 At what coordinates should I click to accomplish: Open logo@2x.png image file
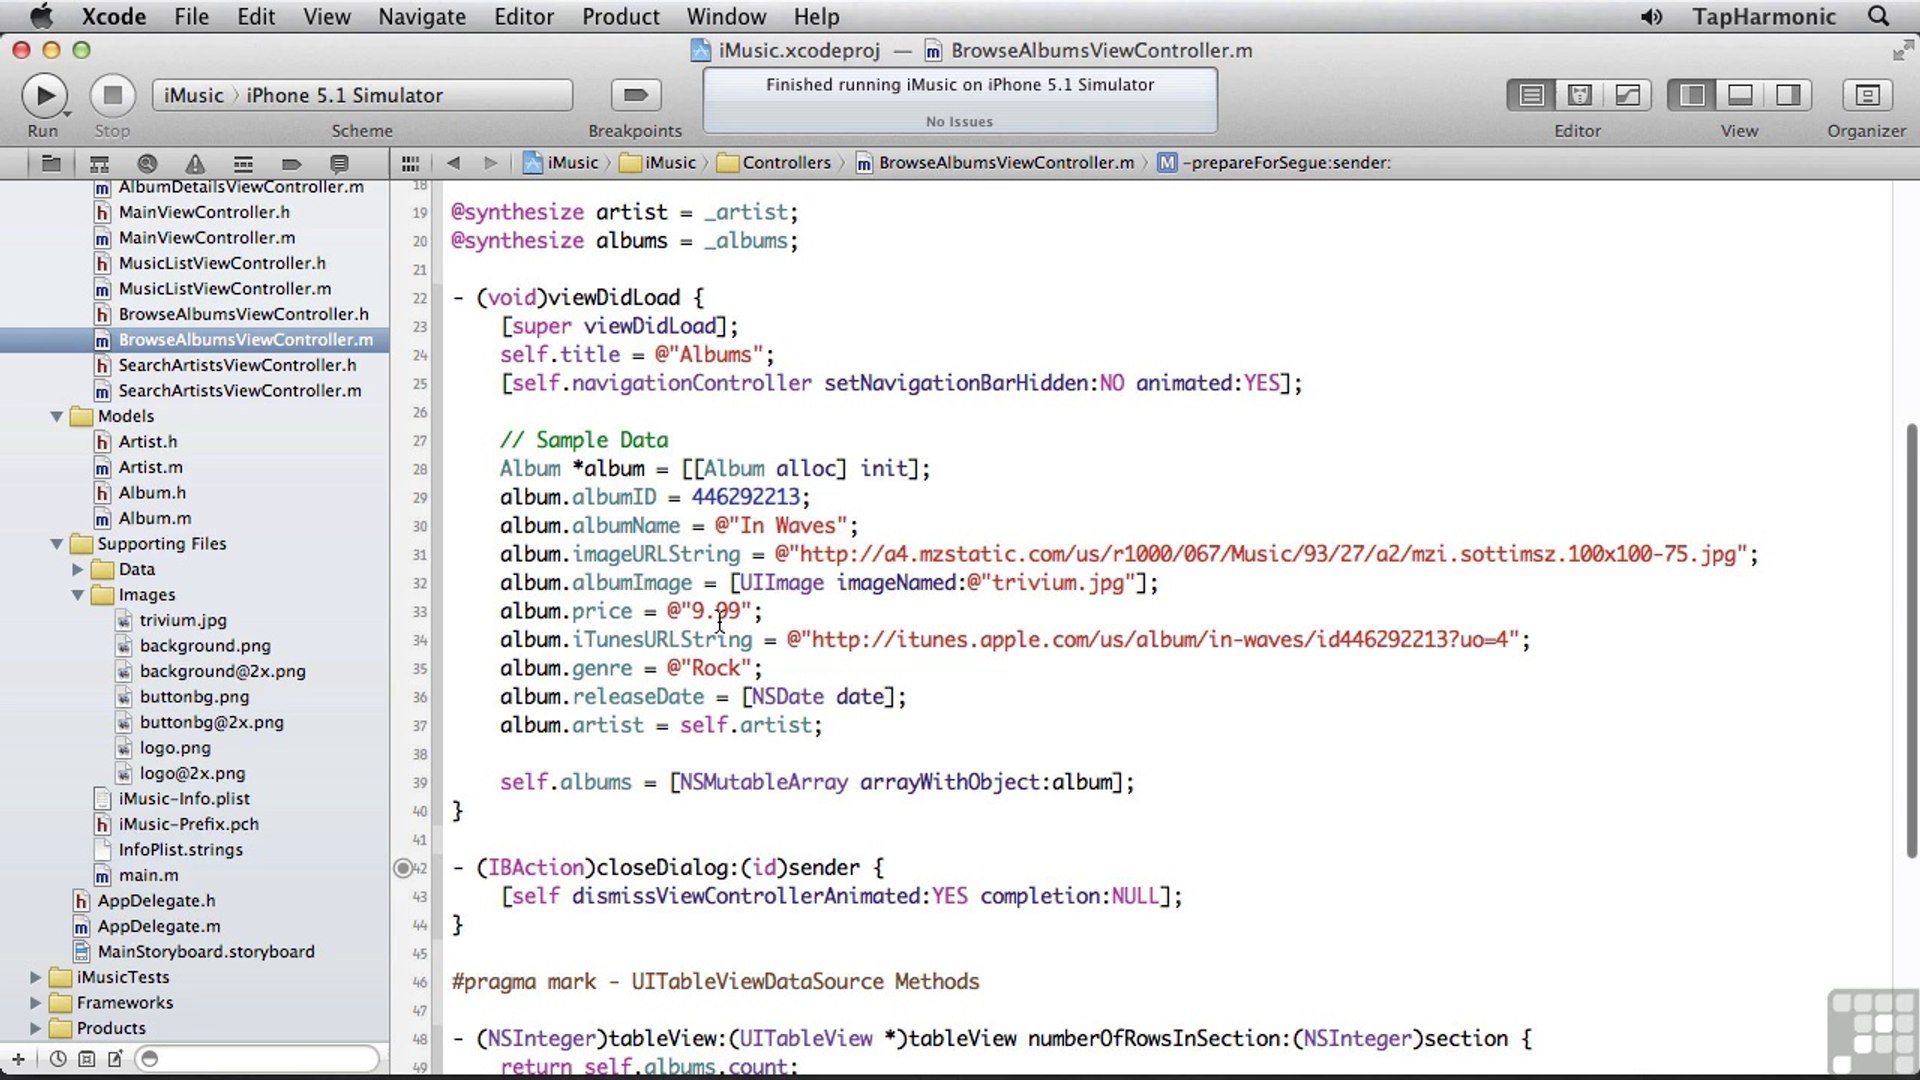[192, 773]
